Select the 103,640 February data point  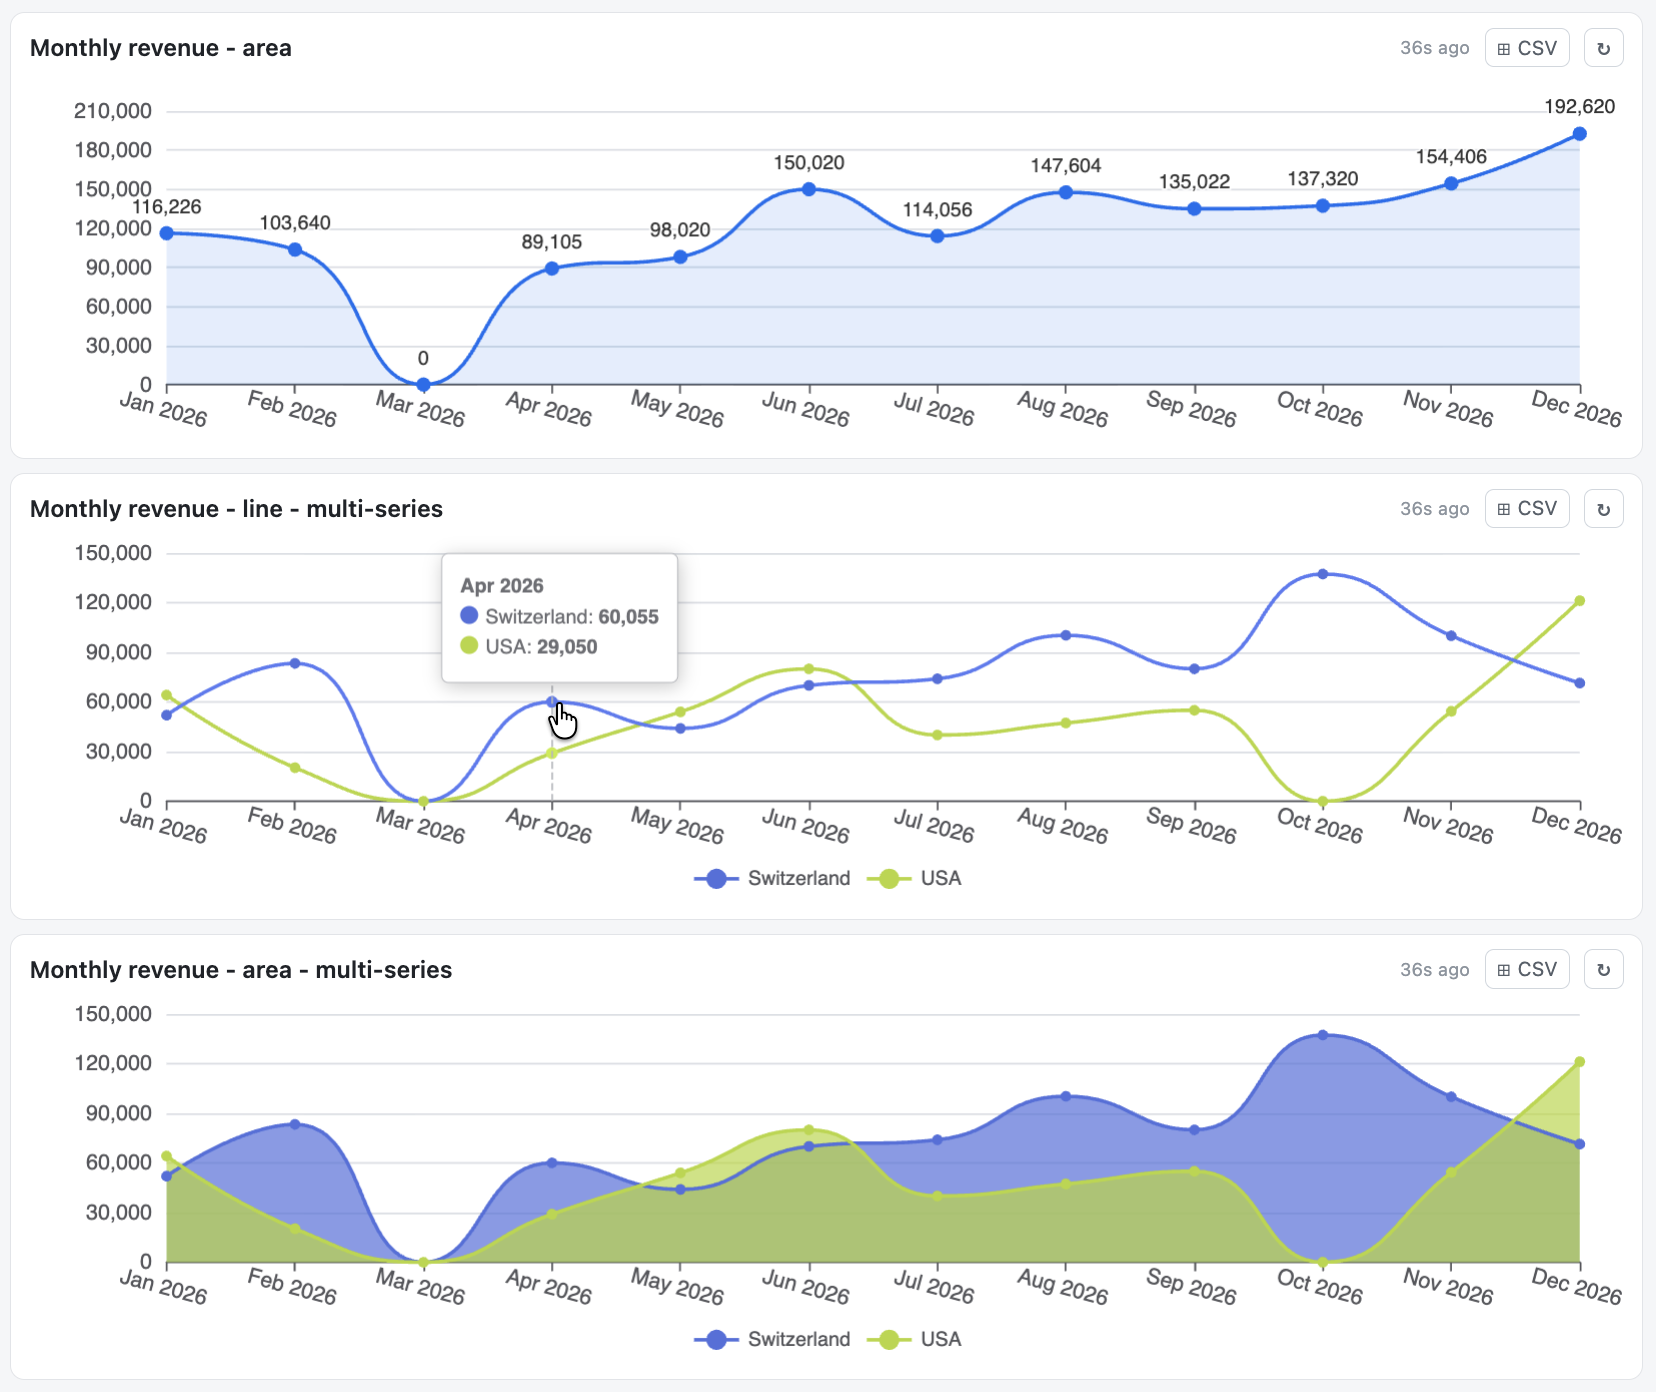(x=295, y=249)
